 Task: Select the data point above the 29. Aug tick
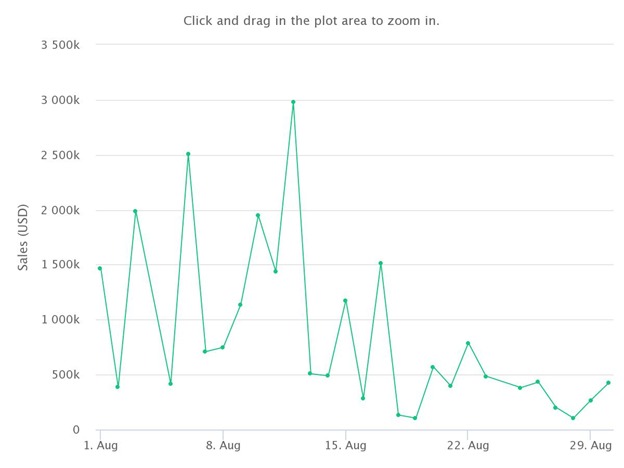tap(591, 400)
